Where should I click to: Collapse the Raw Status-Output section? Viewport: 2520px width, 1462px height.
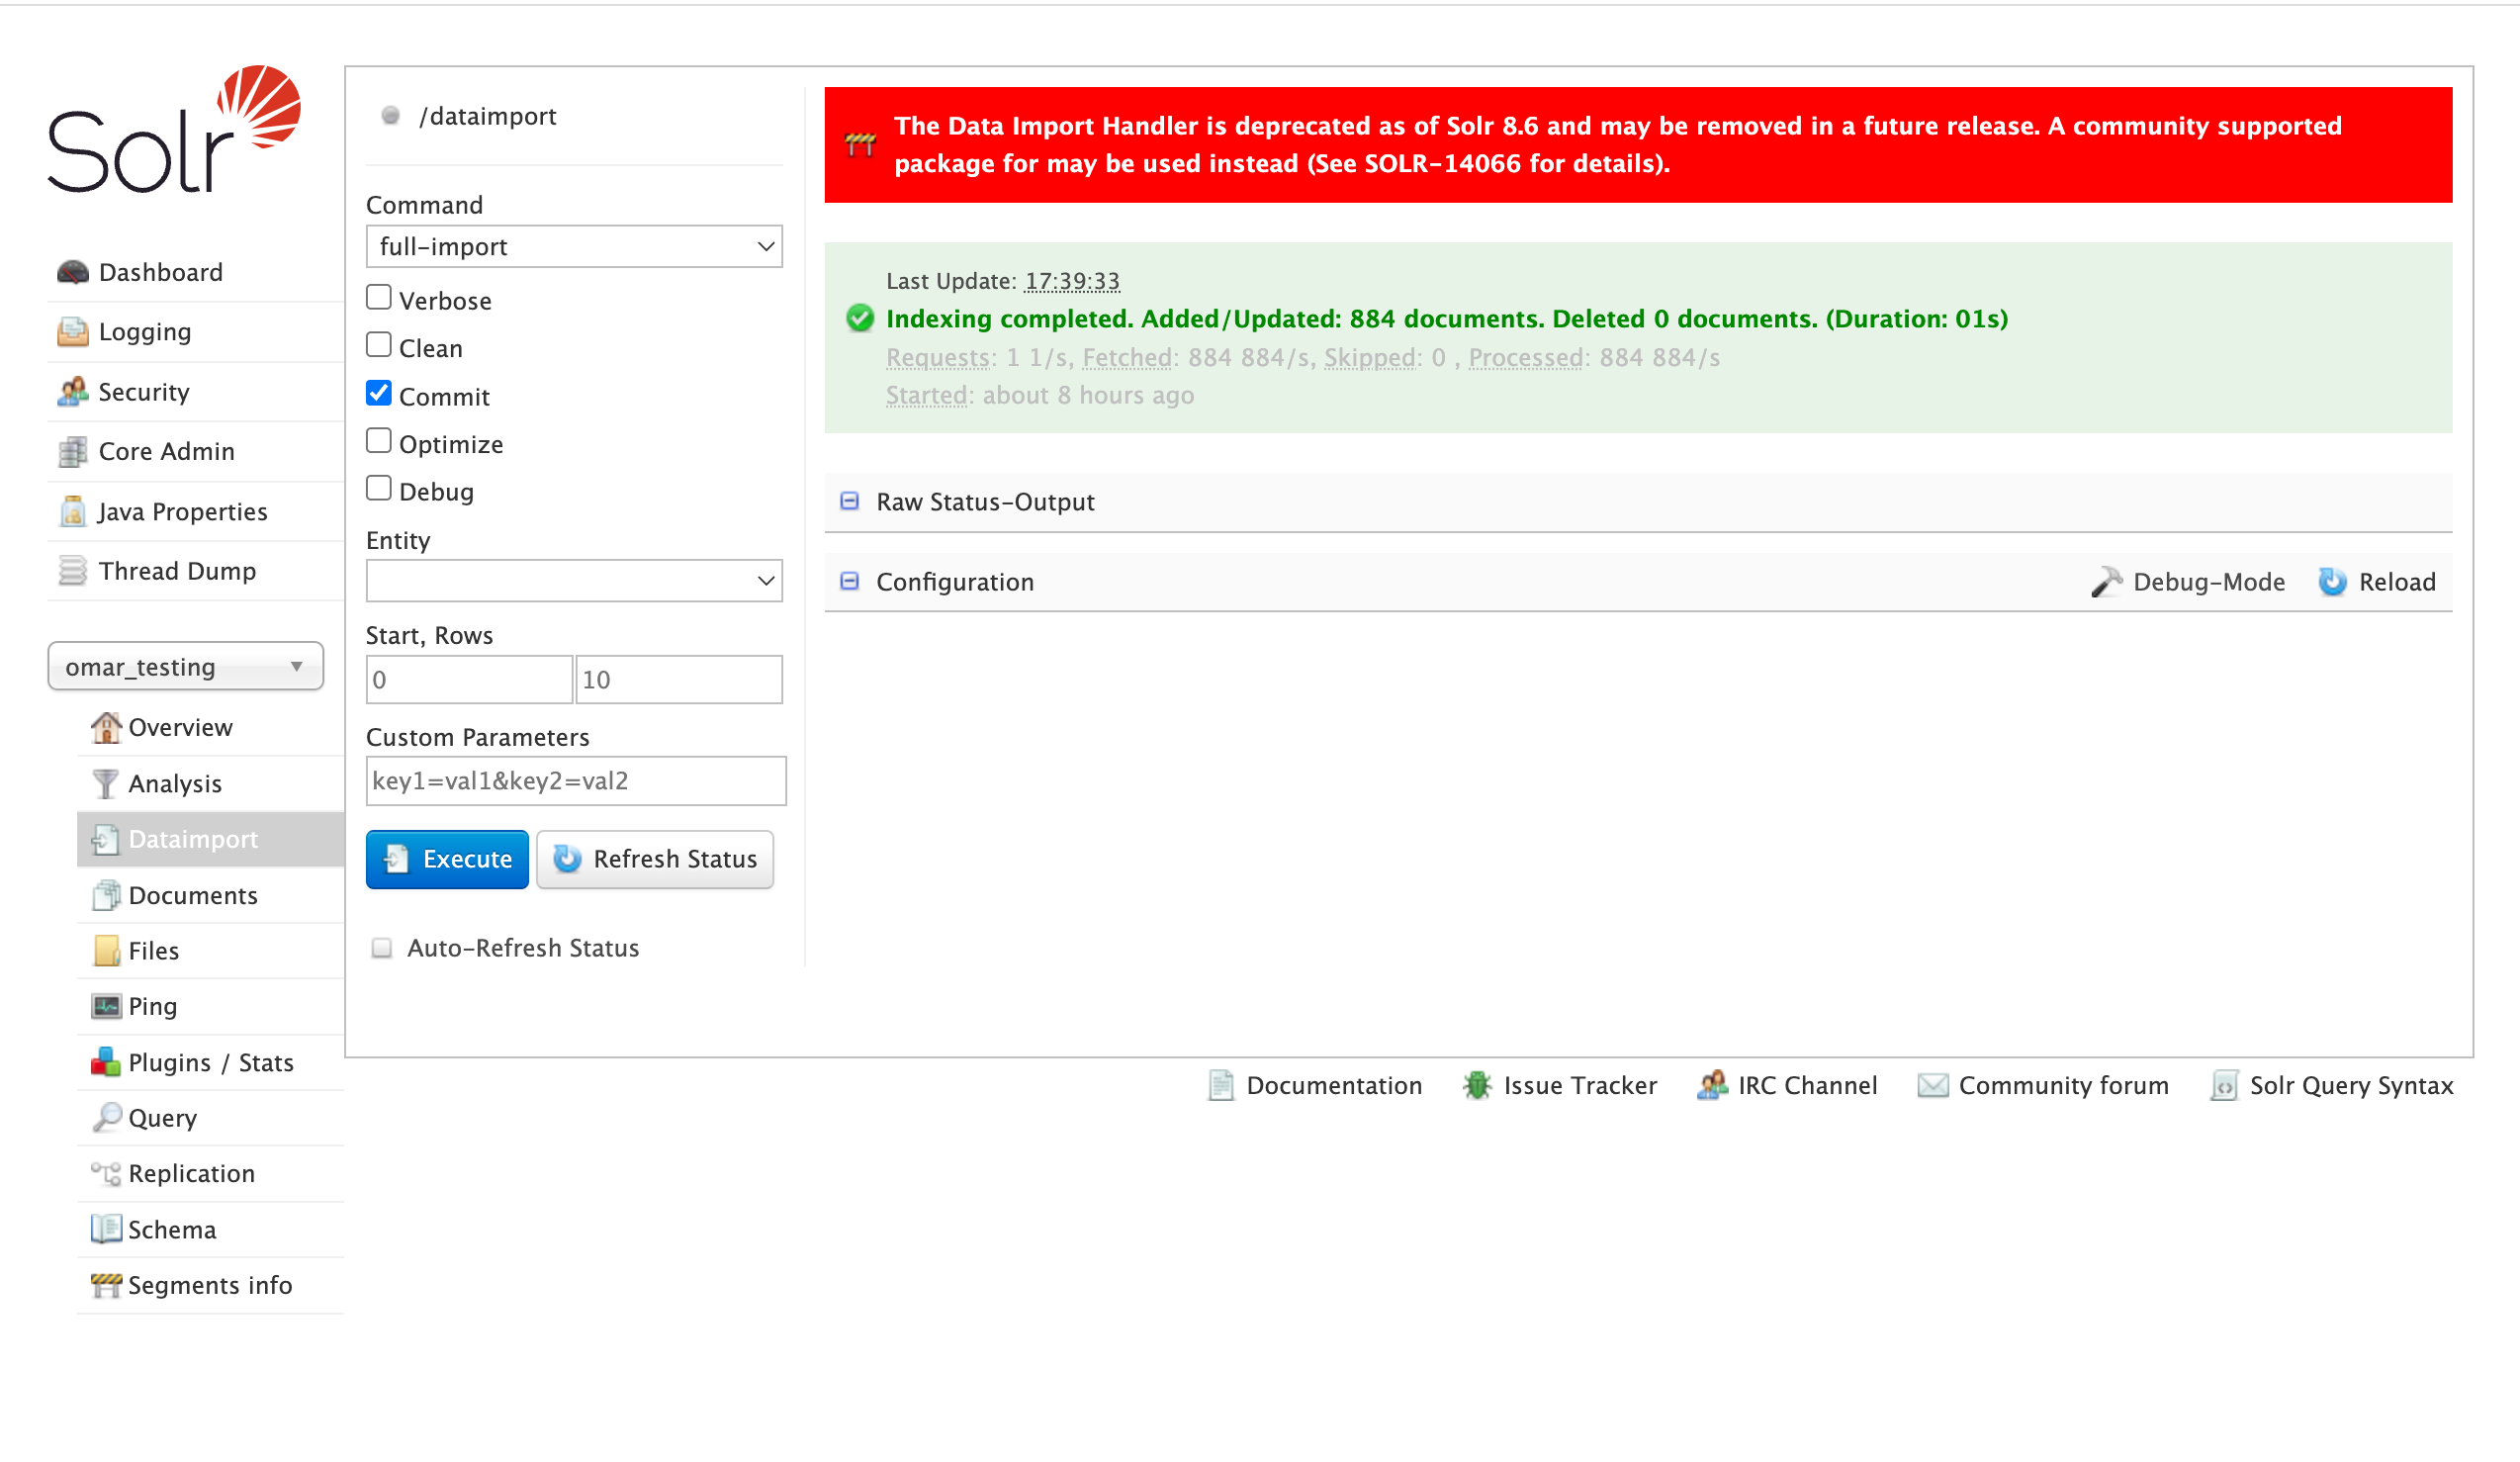(x=849, y=501)
